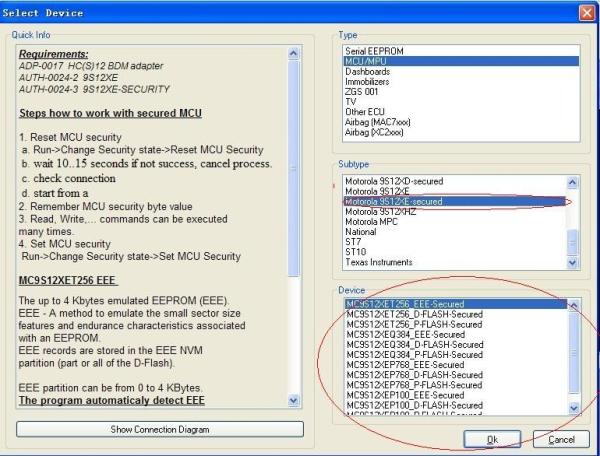Select MC9S12XEP100_EEE-Secured device
The image size is (600, 456).
click(x=455, y=395)
